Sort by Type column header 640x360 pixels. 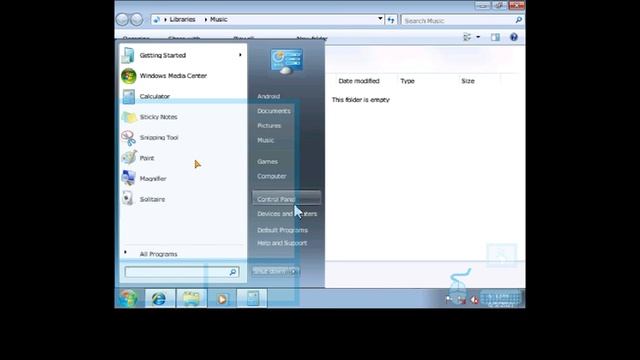(407, 81)
